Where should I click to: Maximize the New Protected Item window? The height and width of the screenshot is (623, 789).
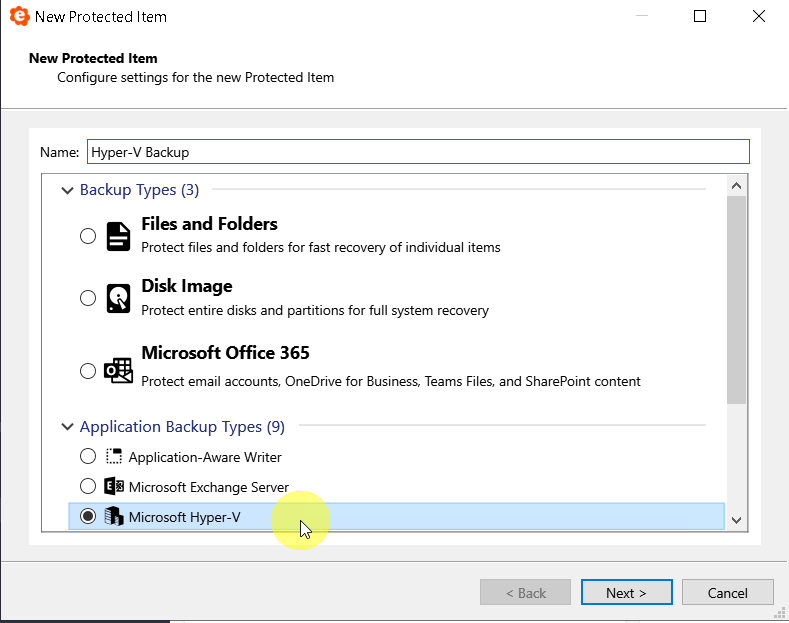point(700,17)
